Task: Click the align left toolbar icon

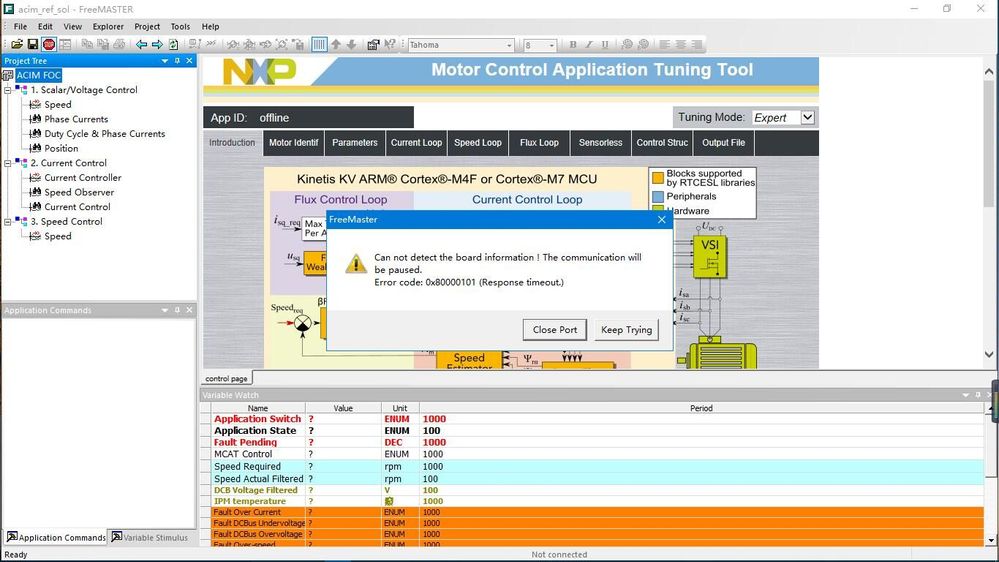Action: pos(665,45)
